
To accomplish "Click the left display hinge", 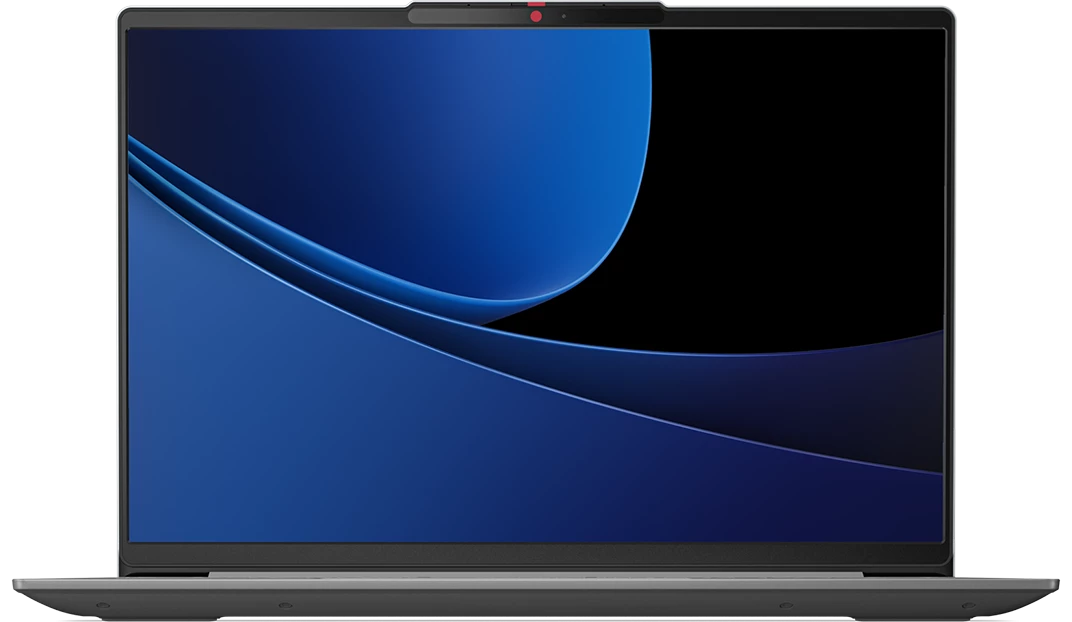I will 165,573.
